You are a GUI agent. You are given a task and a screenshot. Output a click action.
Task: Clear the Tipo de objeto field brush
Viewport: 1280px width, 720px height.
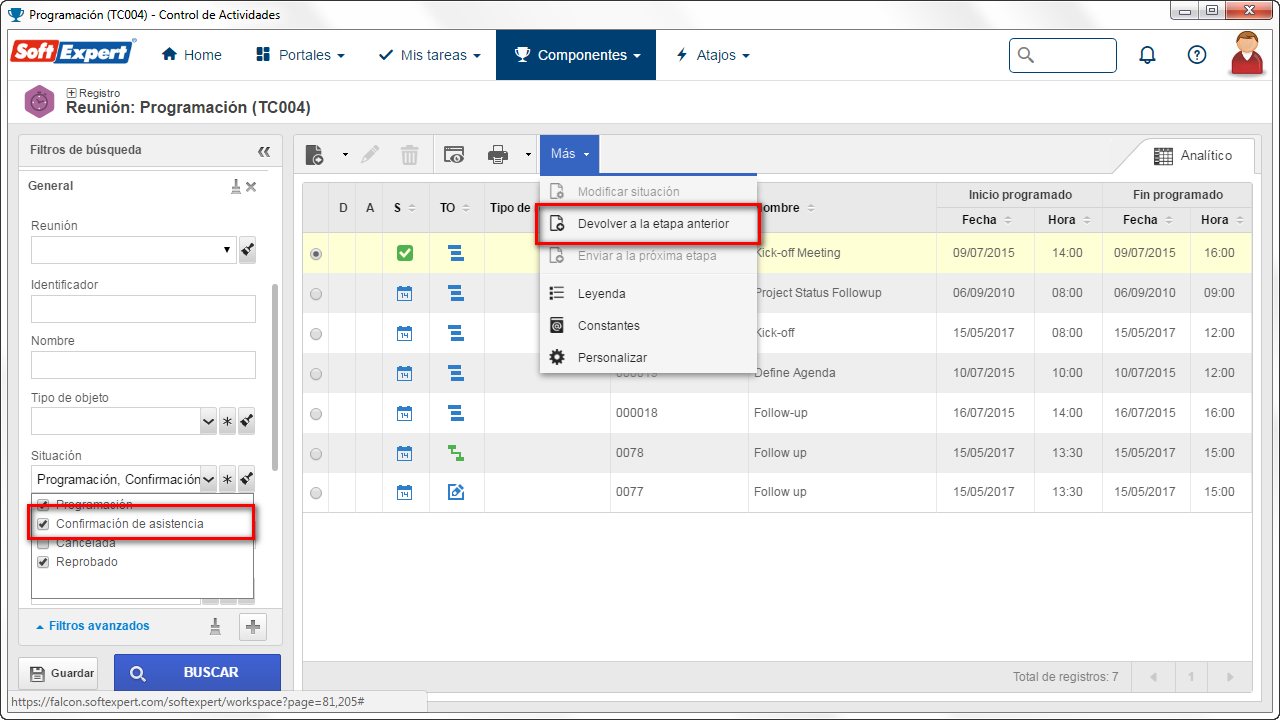coord(247,422)
